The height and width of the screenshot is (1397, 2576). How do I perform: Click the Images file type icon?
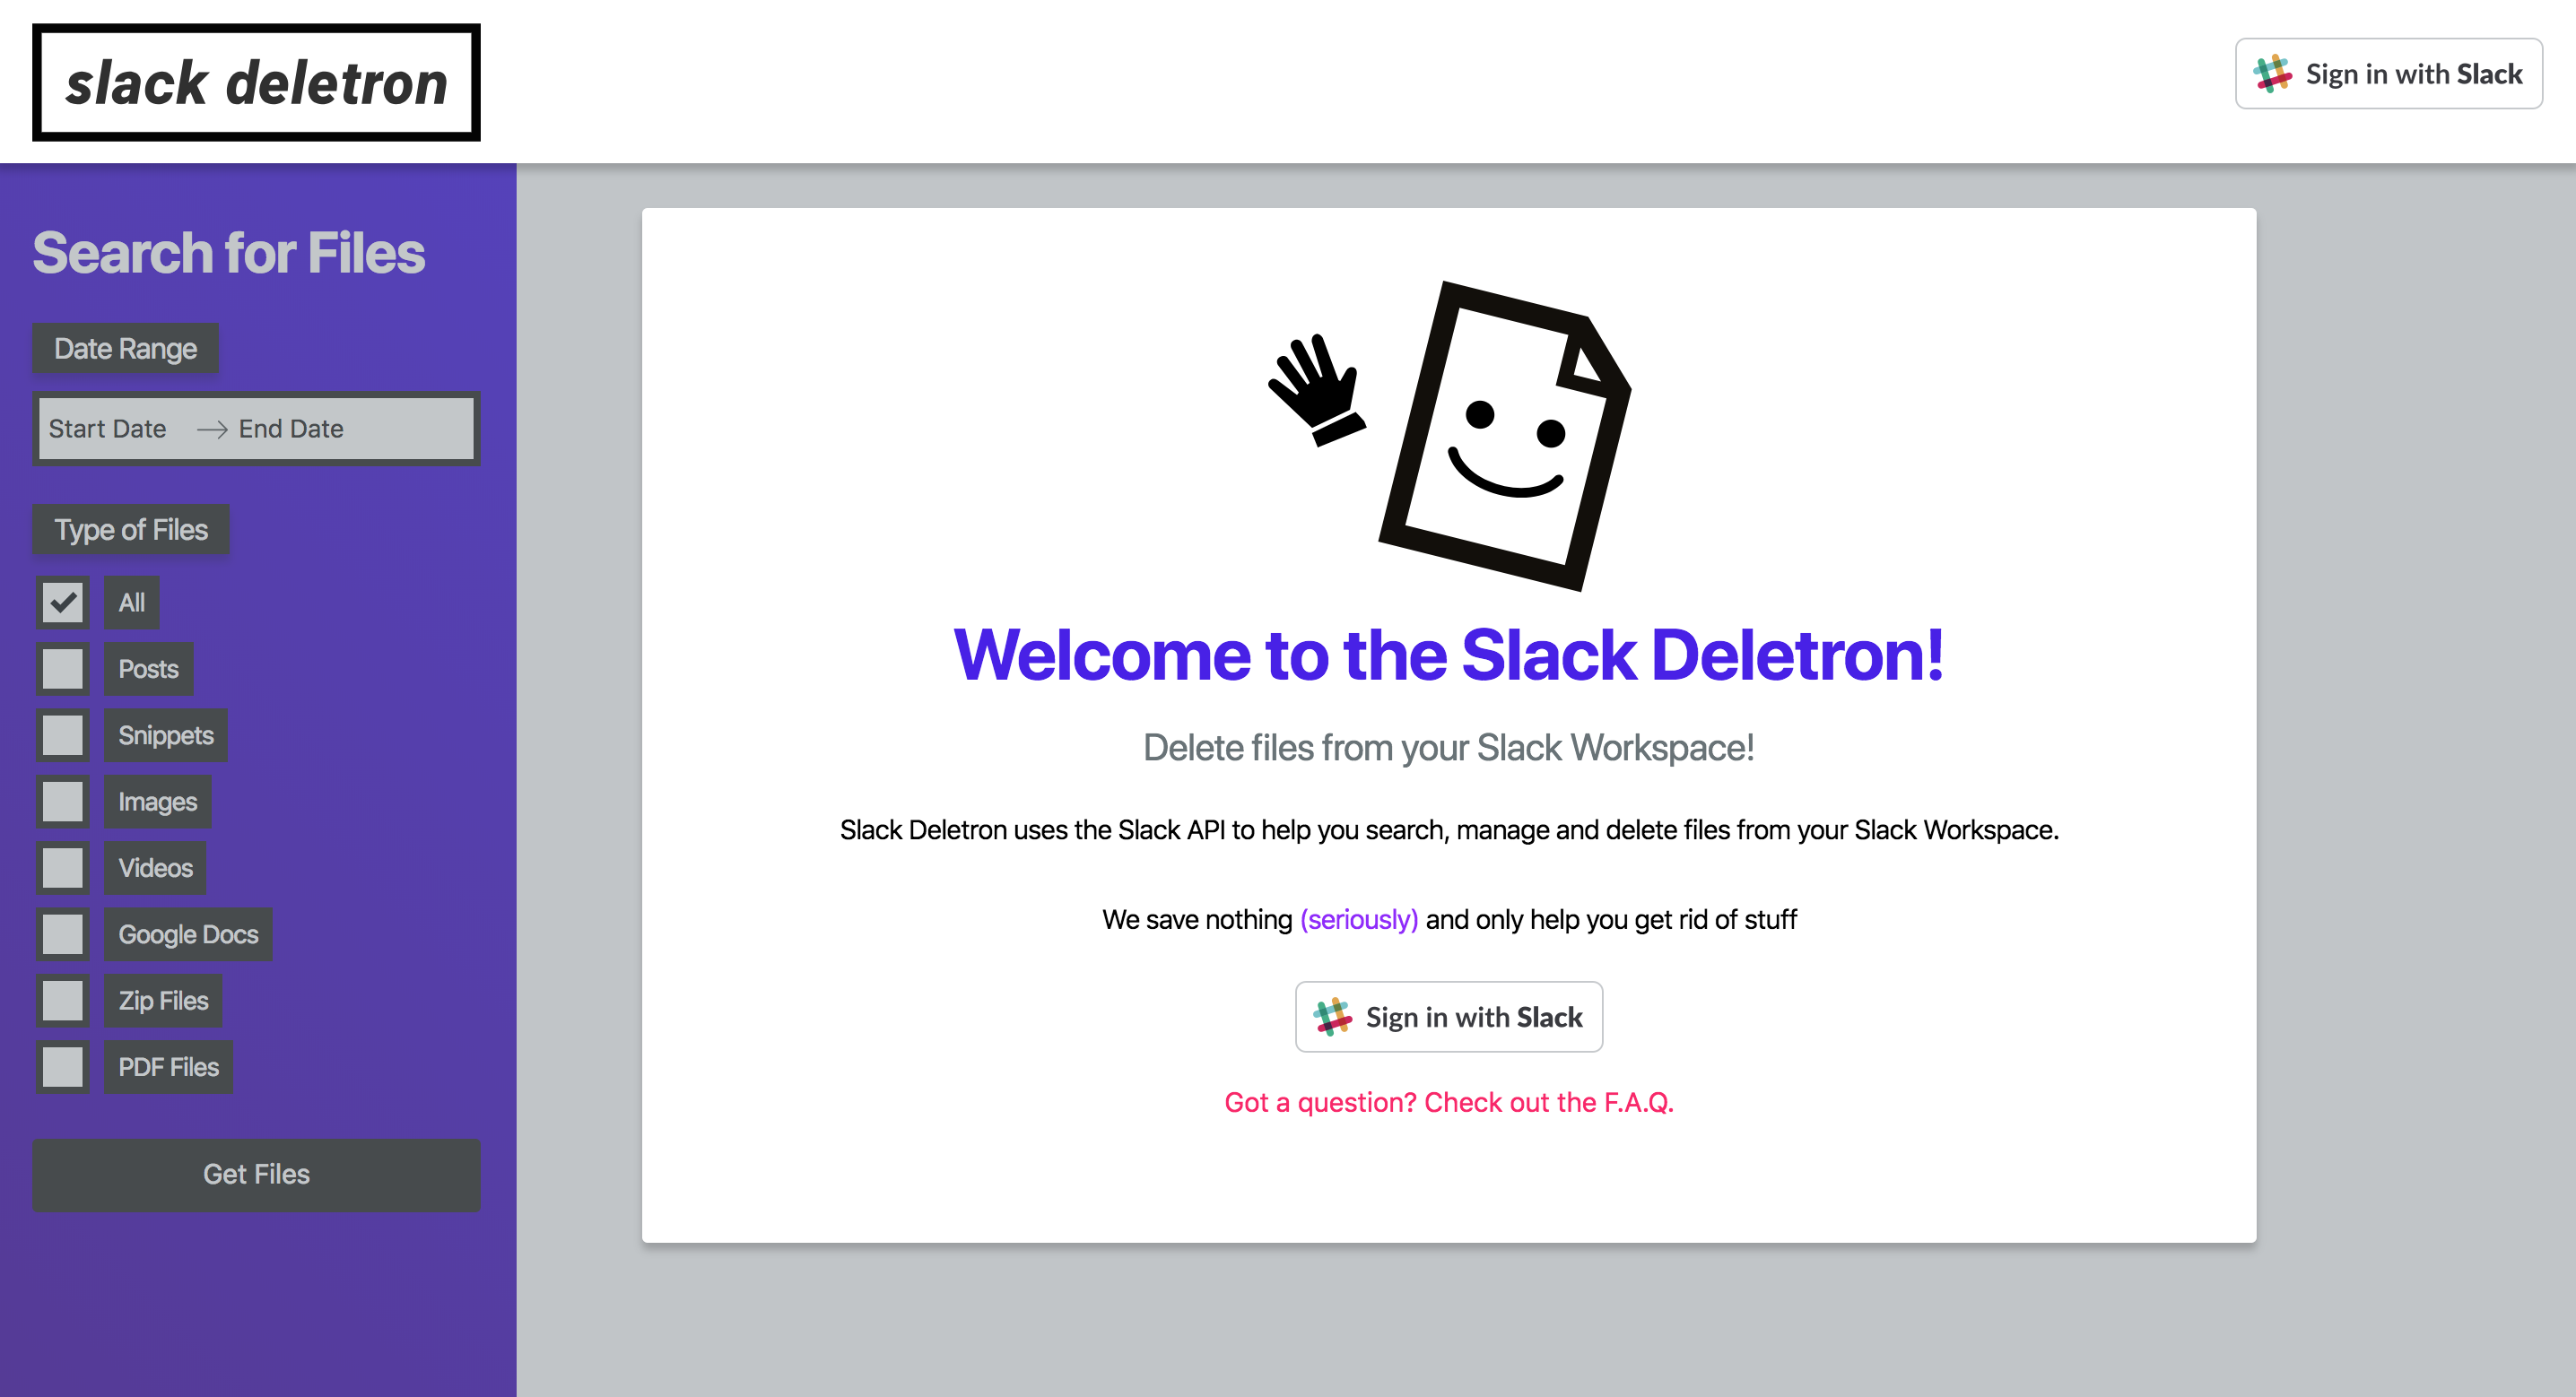click(60, 802)
